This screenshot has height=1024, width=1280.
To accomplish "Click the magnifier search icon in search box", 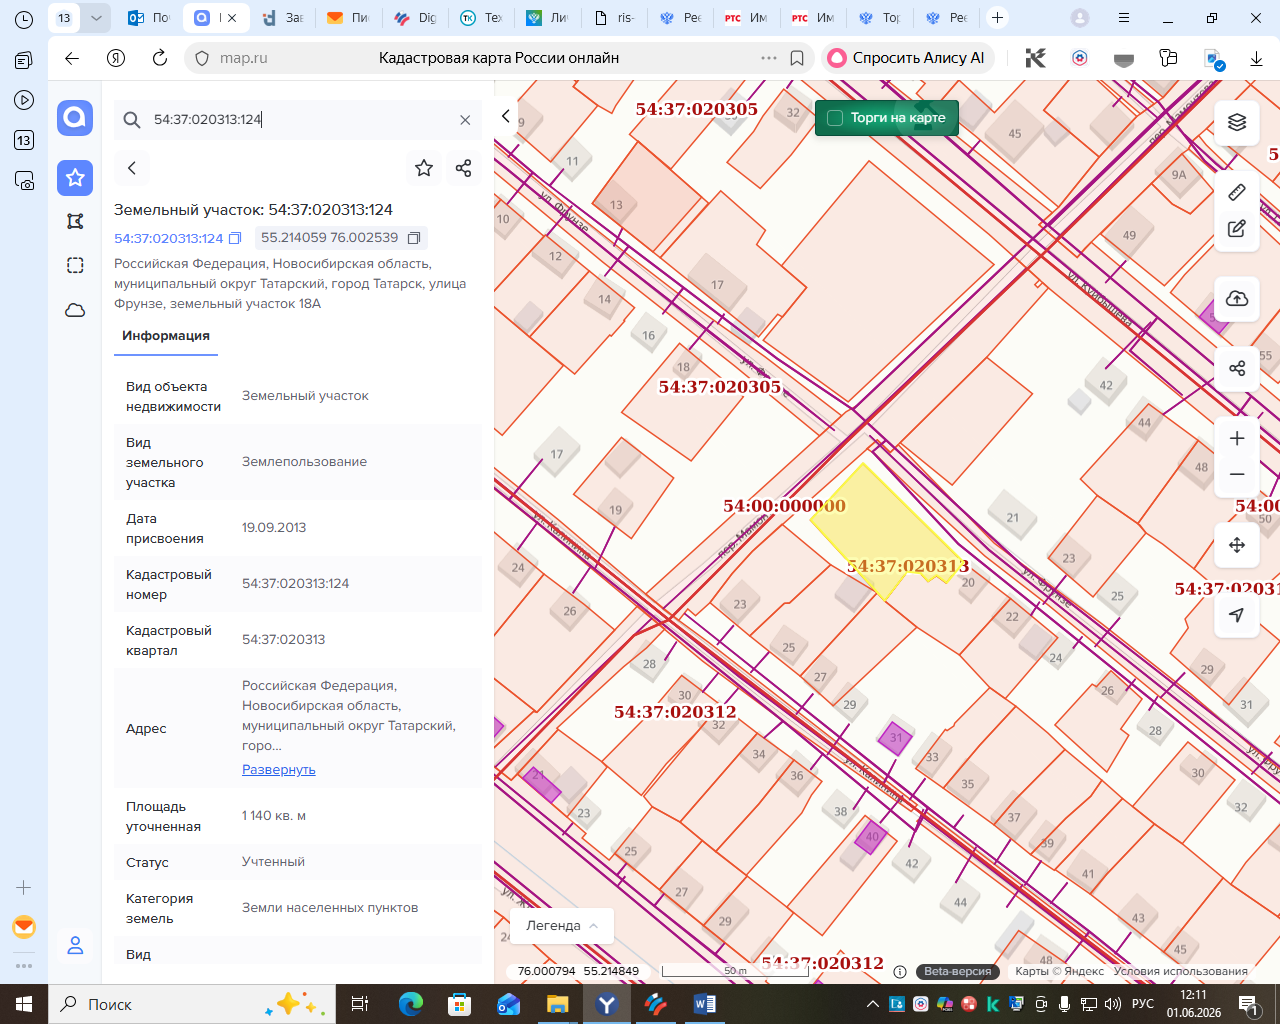I will [x=132, y=120].
